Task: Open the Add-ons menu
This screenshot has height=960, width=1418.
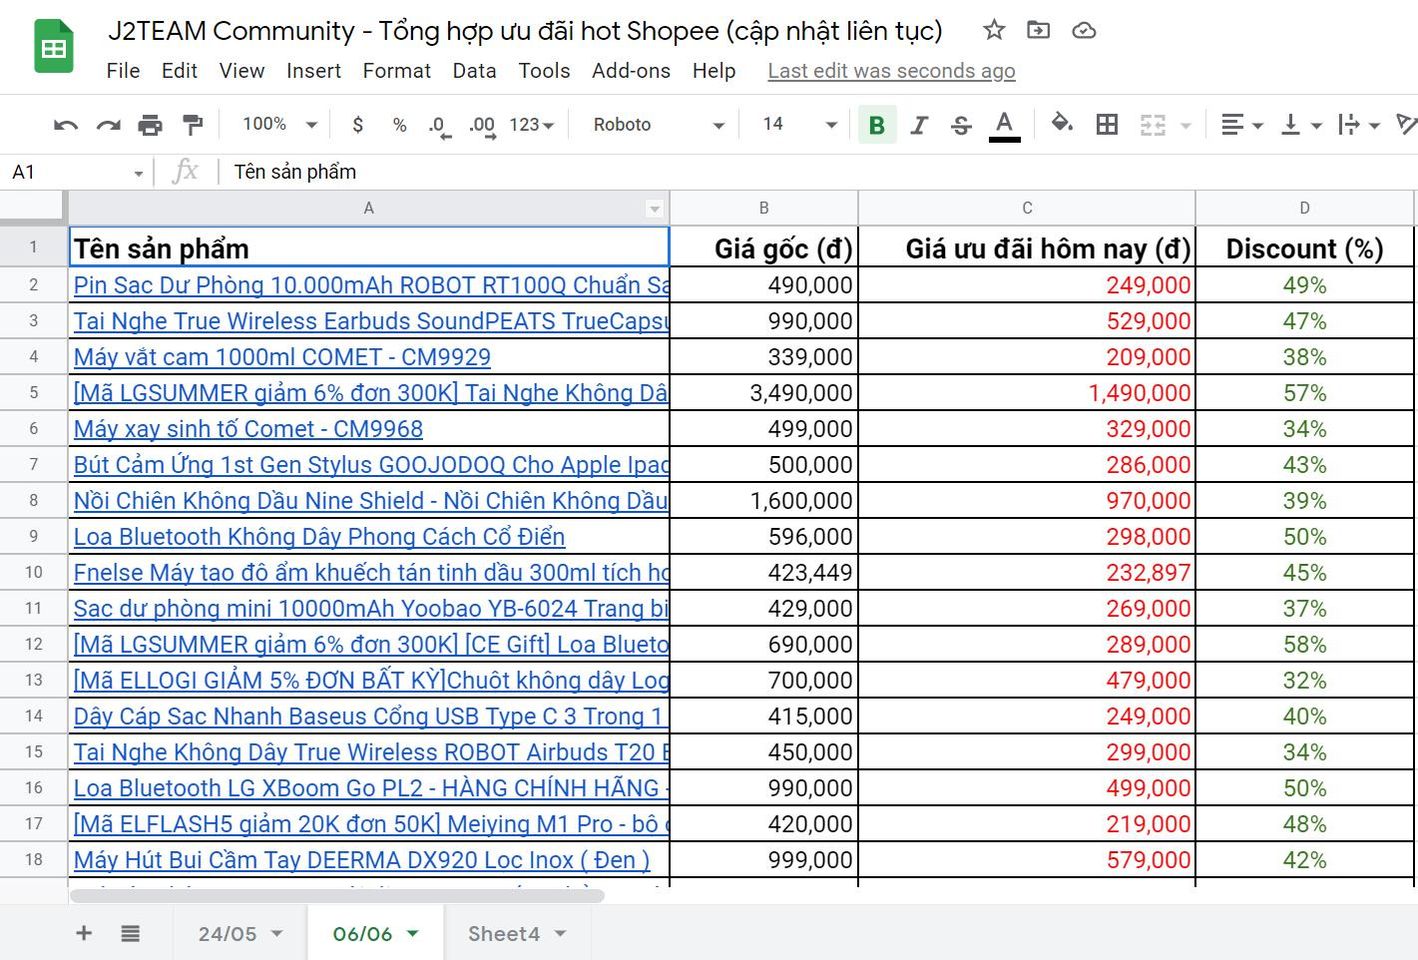Action: point(631,71)
